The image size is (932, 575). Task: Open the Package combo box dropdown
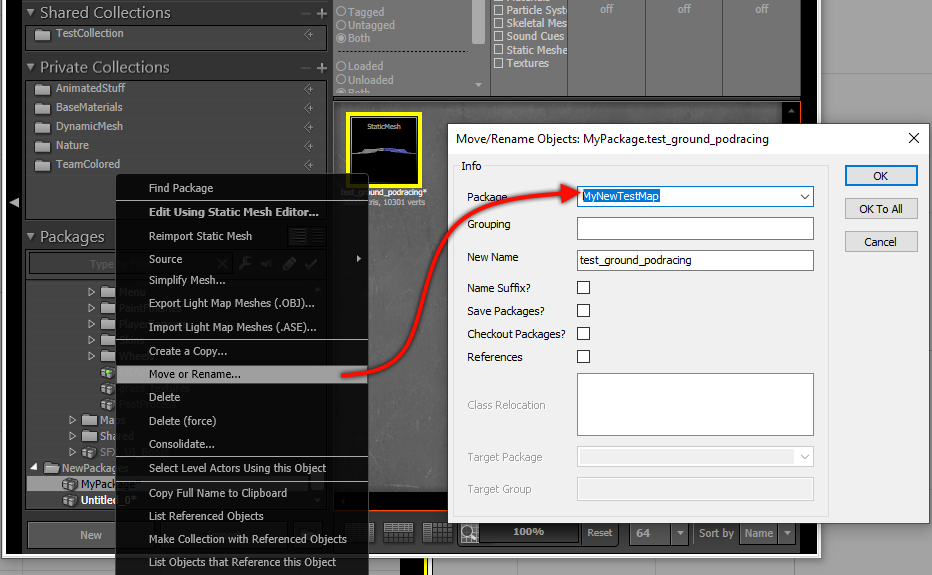point(804,197)
